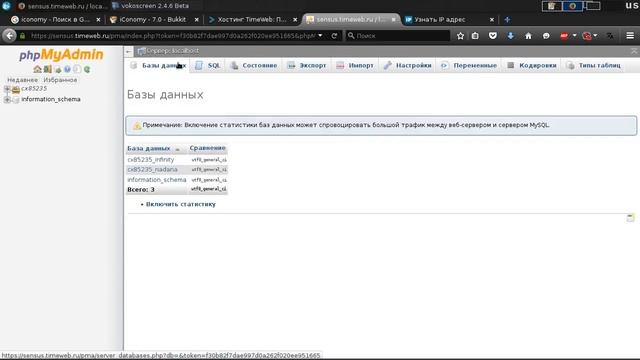Click the red crossed-circle extension icon
Screen dimensions: 640x360
click(587, 36)
